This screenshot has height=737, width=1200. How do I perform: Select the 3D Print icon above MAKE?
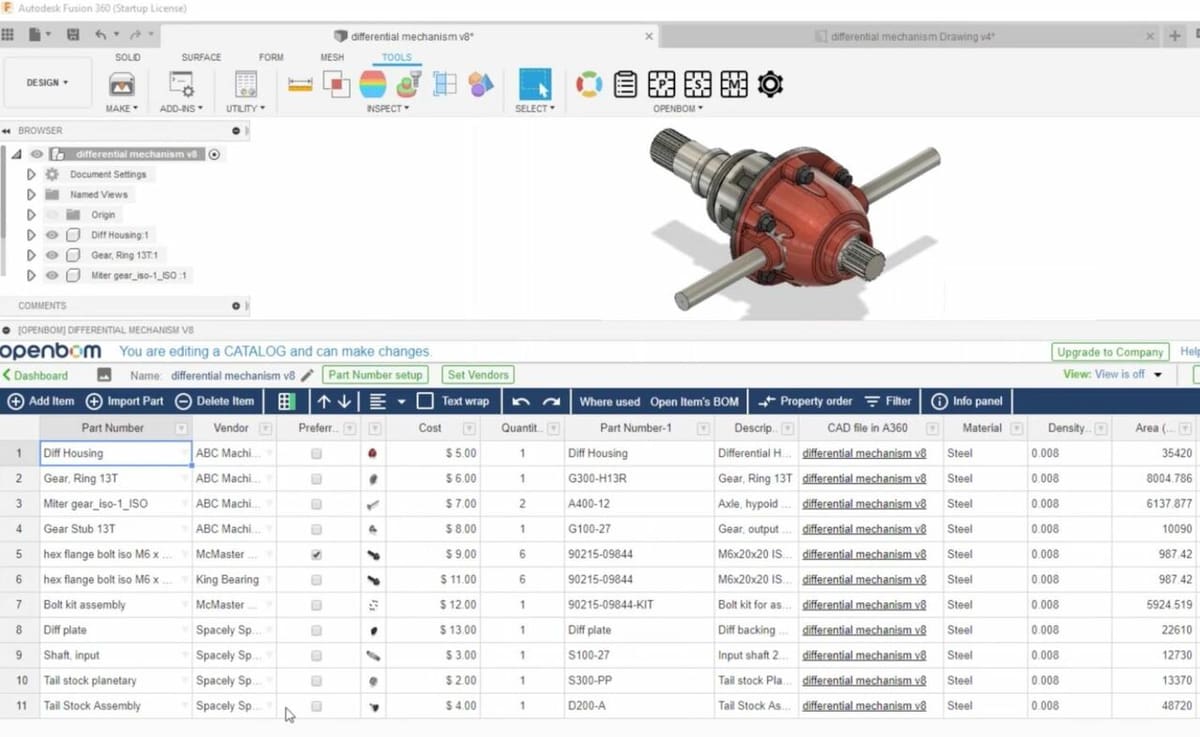[121, 84]
